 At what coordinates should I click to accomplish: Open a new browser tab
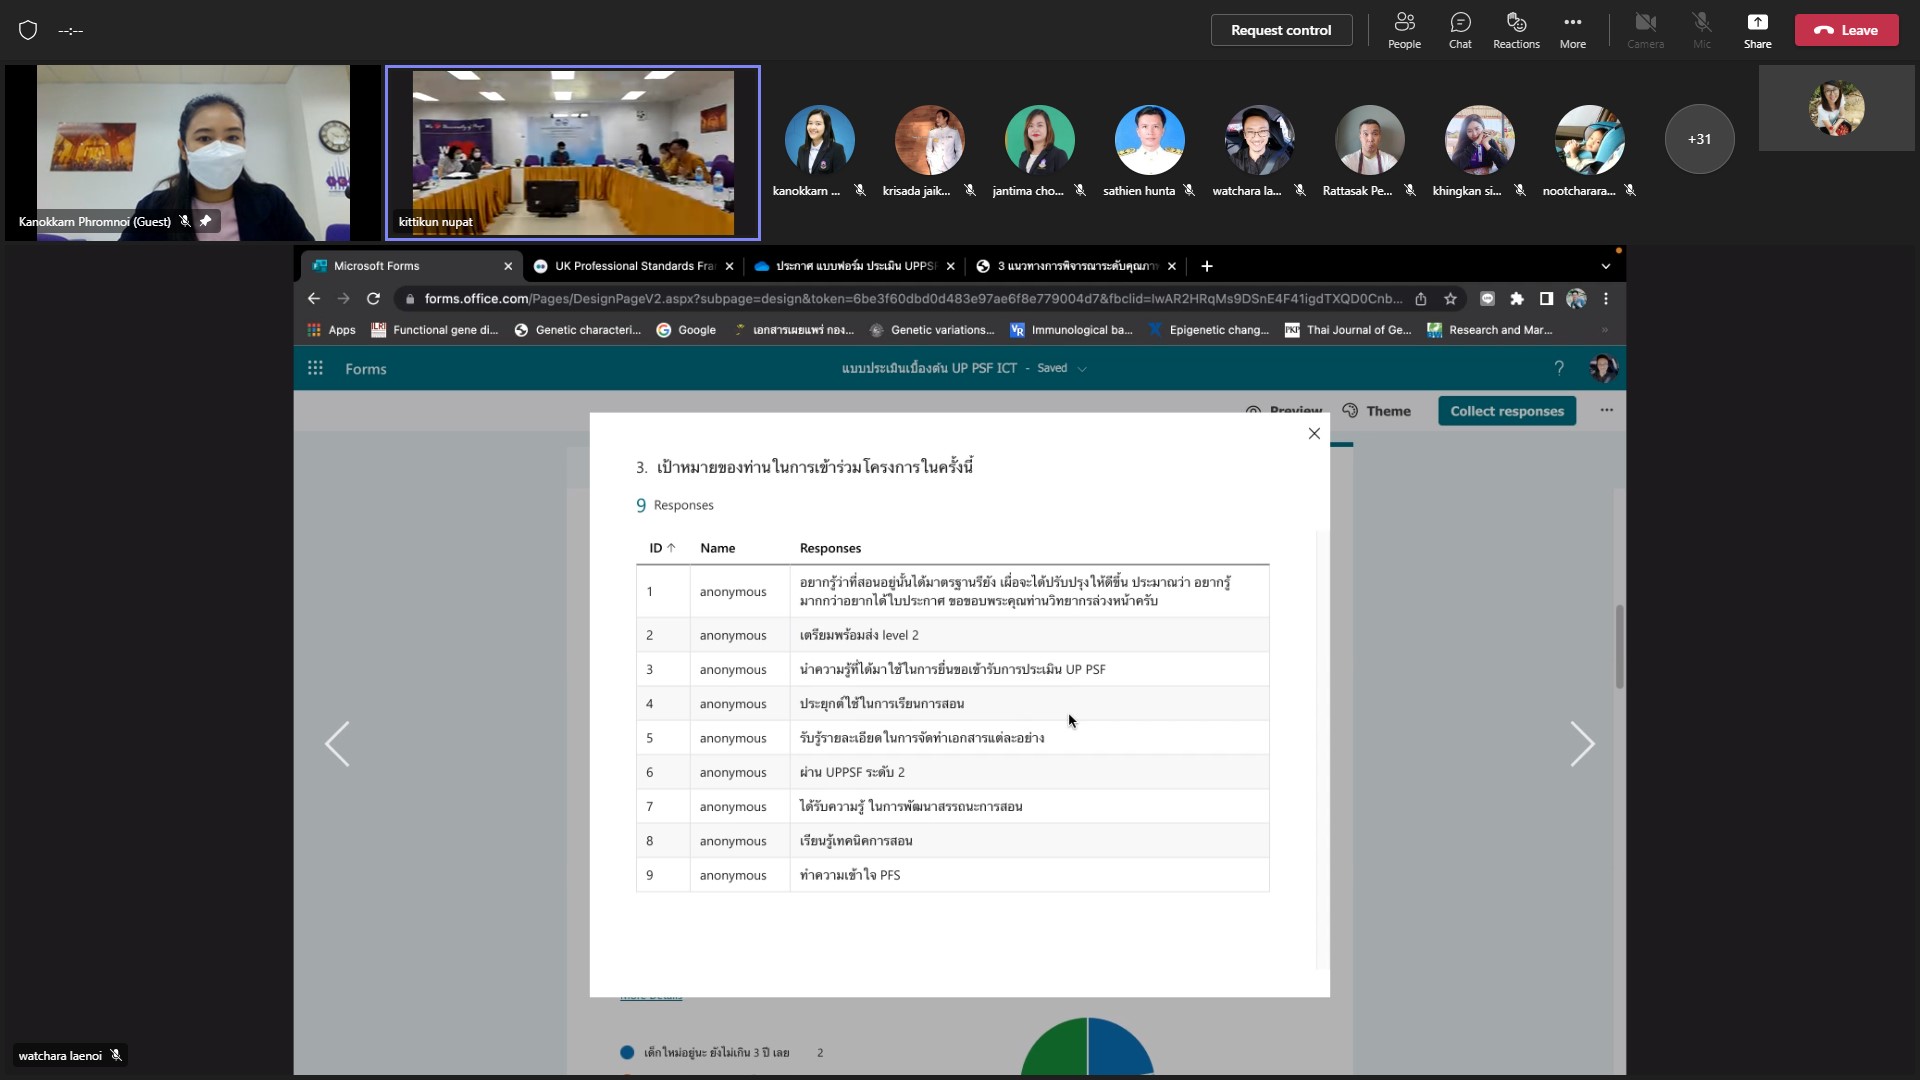[1207, 266]
